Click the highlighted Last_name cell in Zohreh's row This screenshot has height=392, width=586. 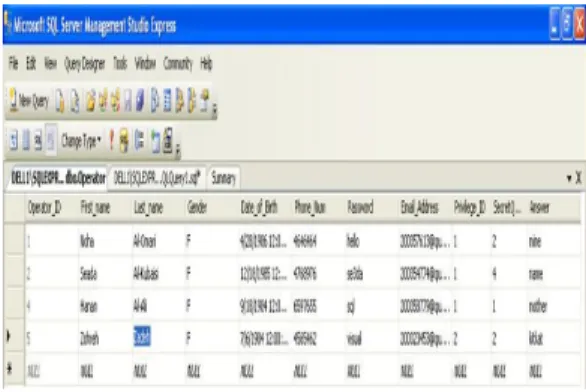[158, 337]
